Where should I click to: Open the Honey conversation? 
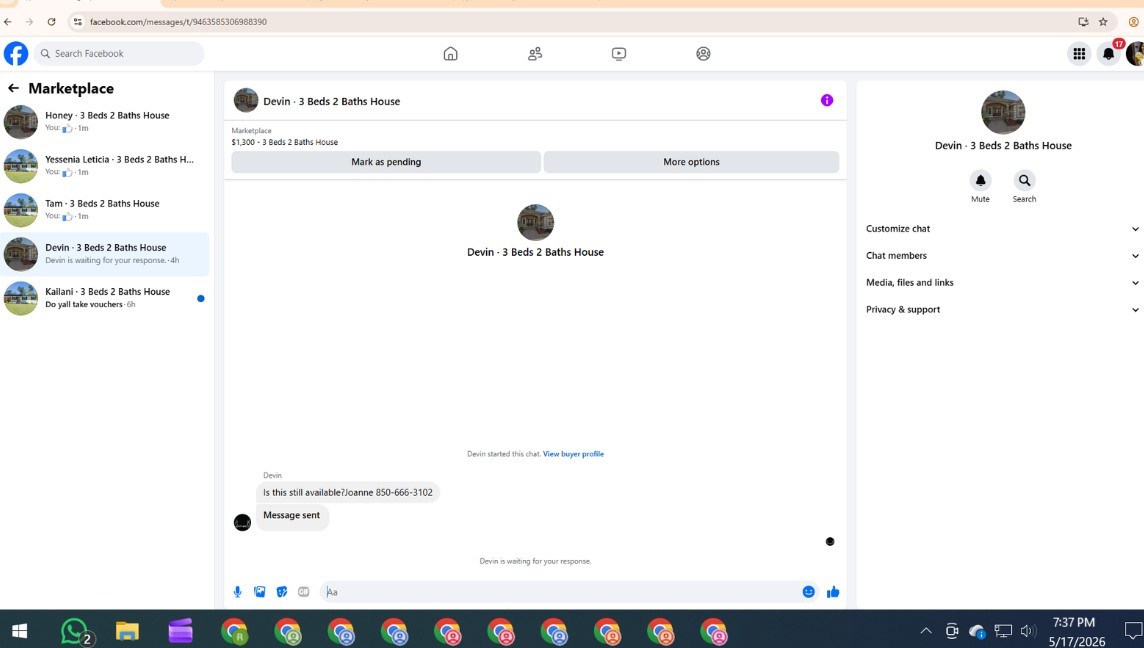(105, 121)
